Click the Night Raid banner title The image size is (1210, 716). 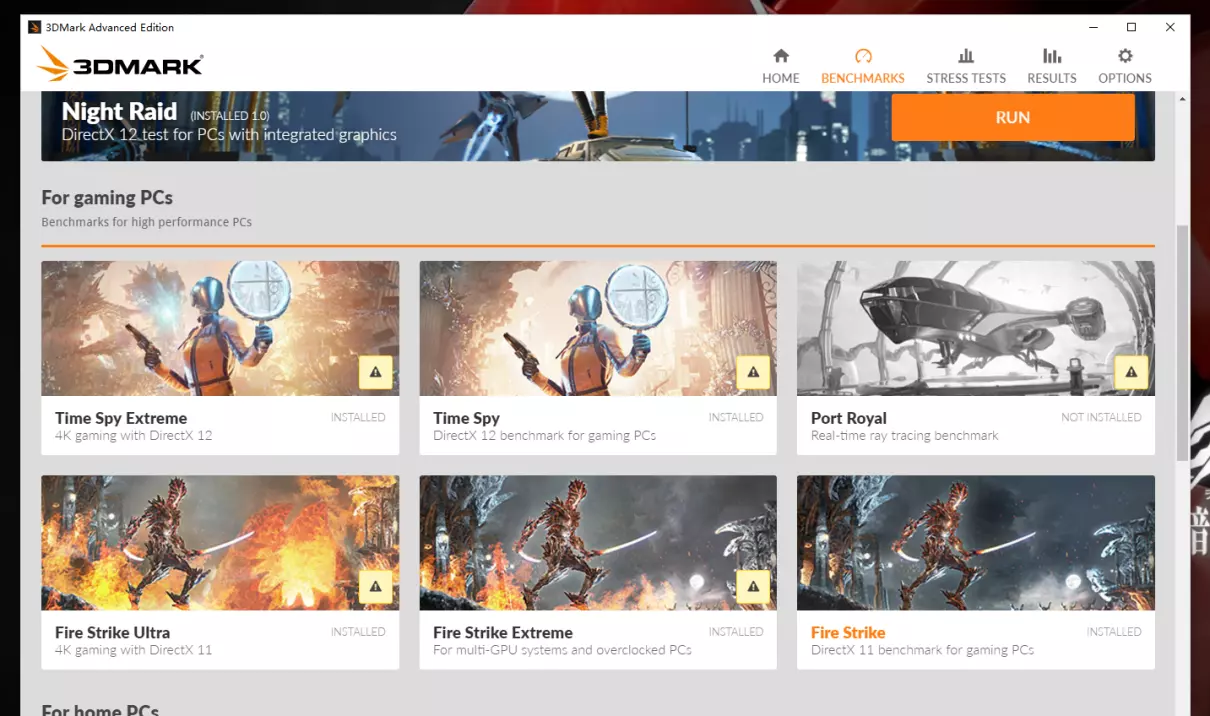[x=119, y=111]
